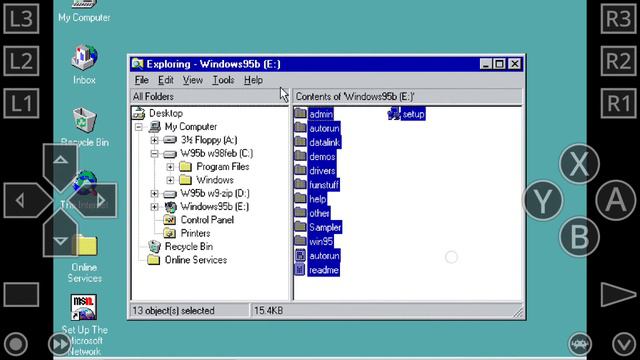
Task: Tap the R3 overlay button
Action: [x=619, y=18]
